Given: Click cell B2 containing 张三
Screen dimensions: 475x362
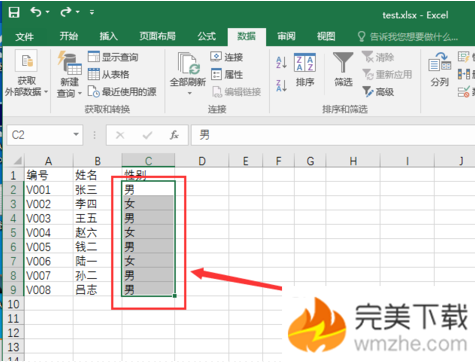Looking at the screenshot, I should point(97,189).
